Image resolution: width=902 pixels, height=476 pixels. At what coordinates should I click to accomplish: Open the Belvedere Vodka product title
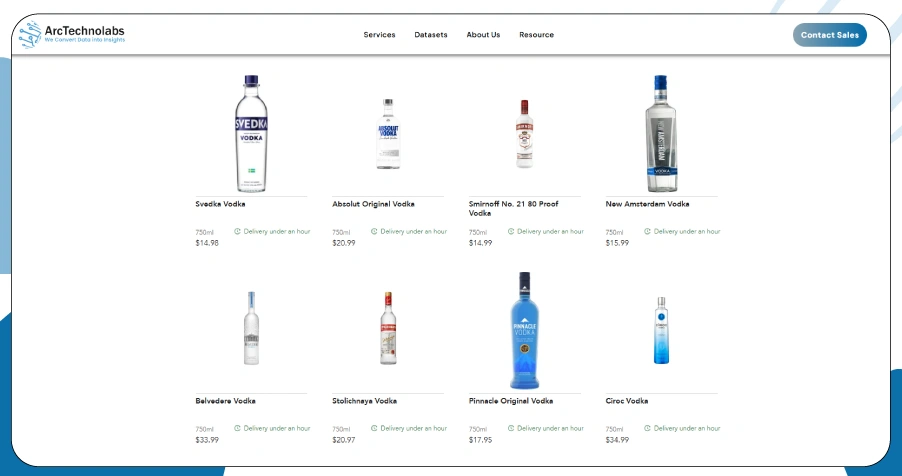225,401
